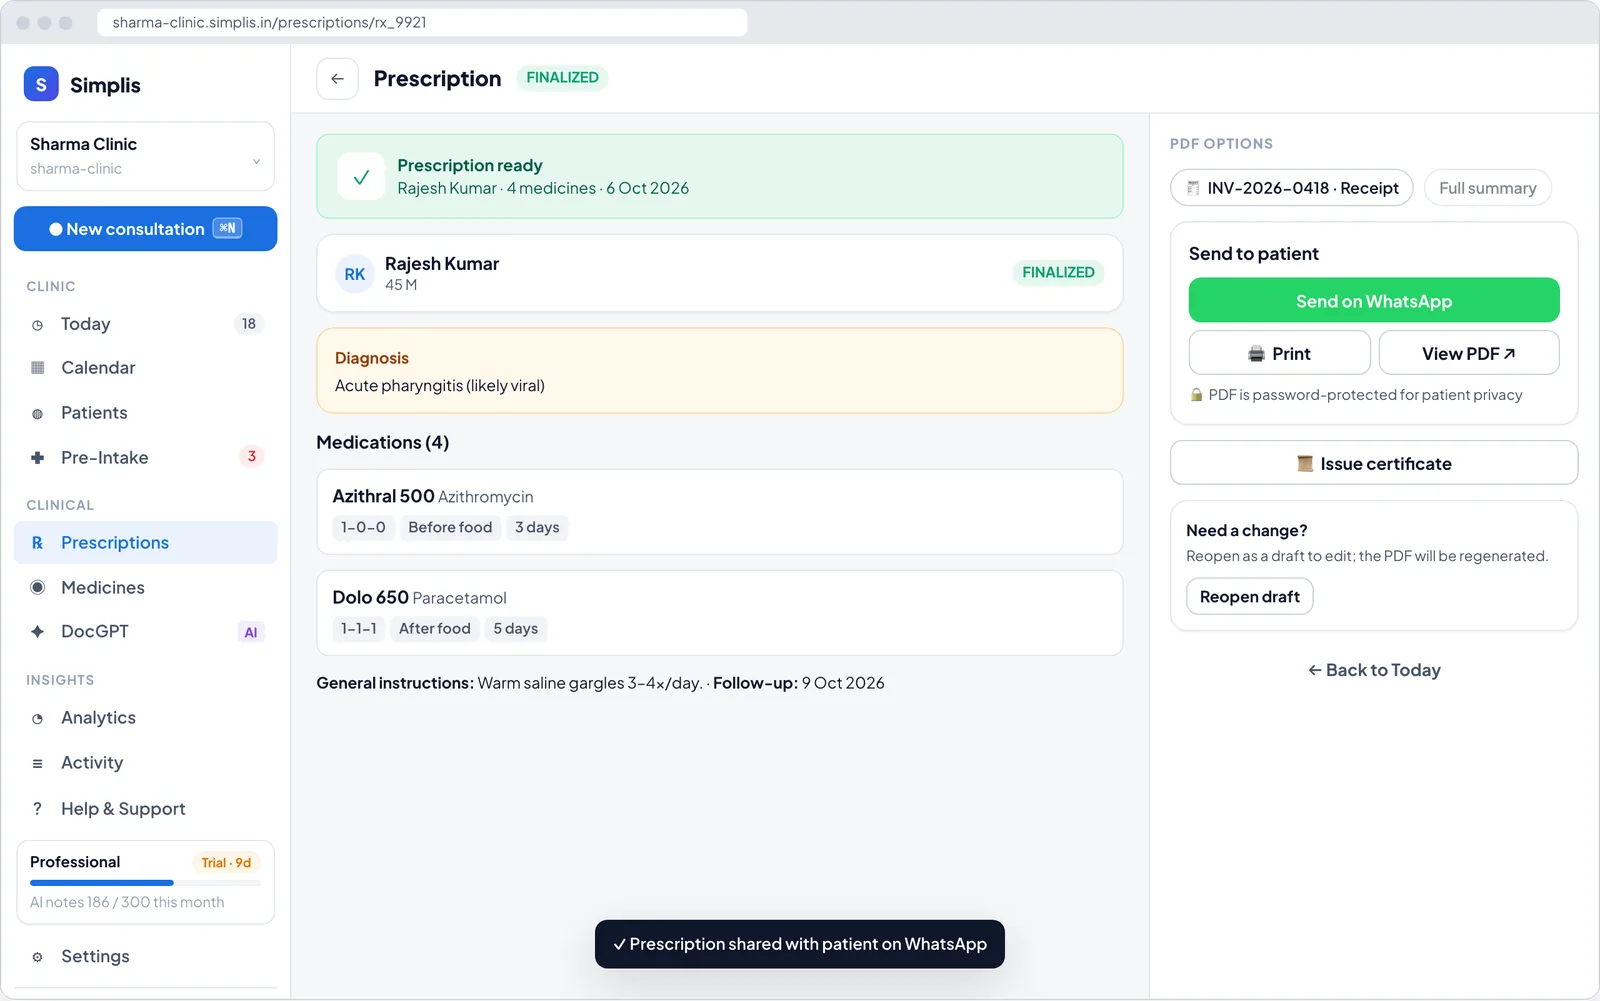This screenshot has height=1001, width=1600.
Task: Click the Simplis logo icon
Action: point(41,85)
